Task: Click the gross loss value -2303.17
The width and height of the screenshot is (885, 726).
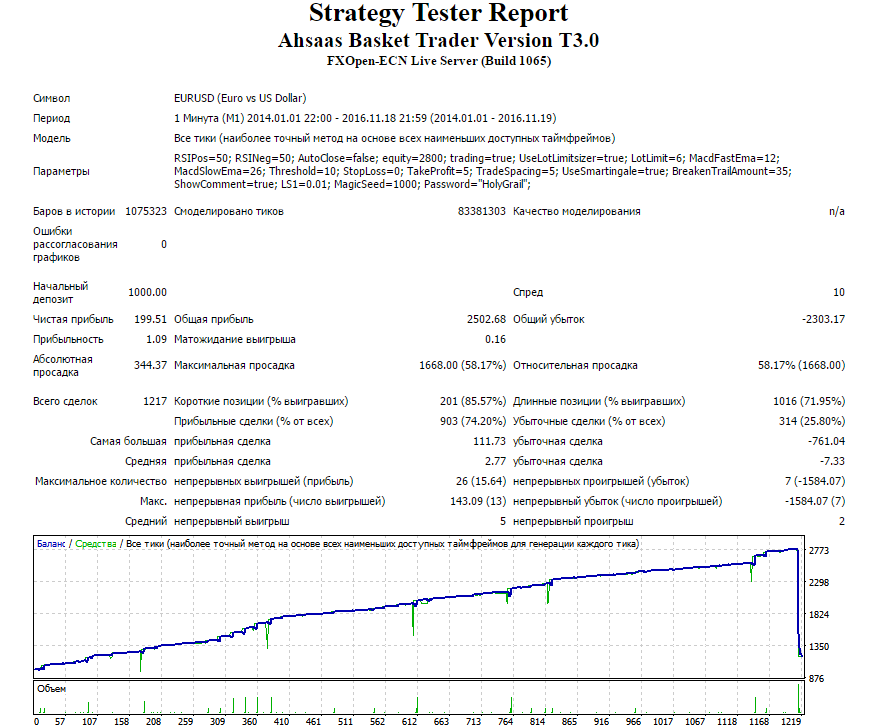Action: [x=823, y=320]
